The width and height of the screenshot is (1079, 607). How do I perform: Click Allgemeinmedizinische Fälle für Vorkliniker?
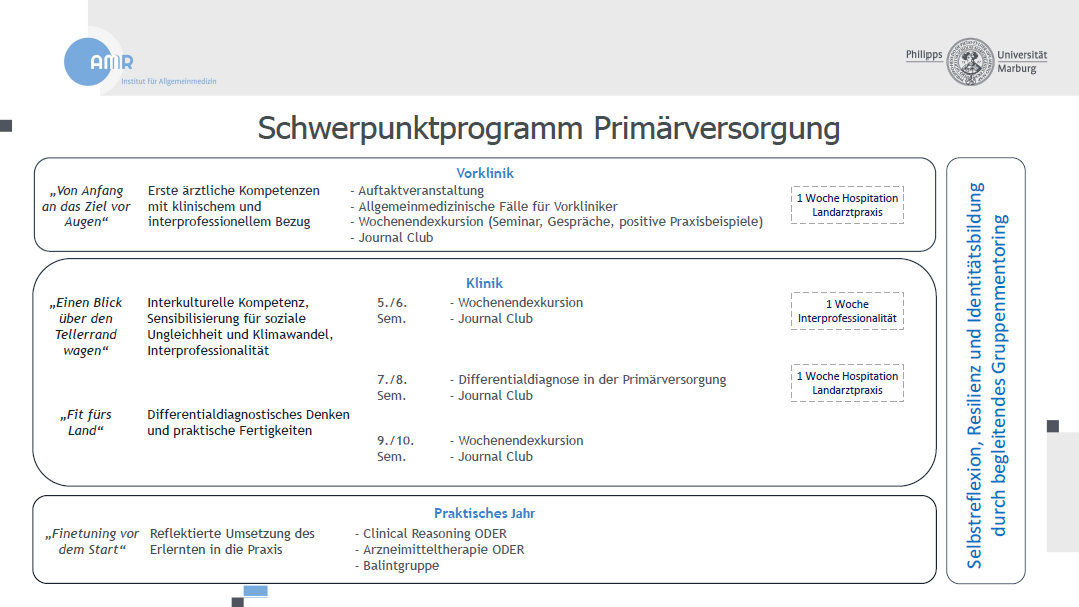[x=484, y=206]
